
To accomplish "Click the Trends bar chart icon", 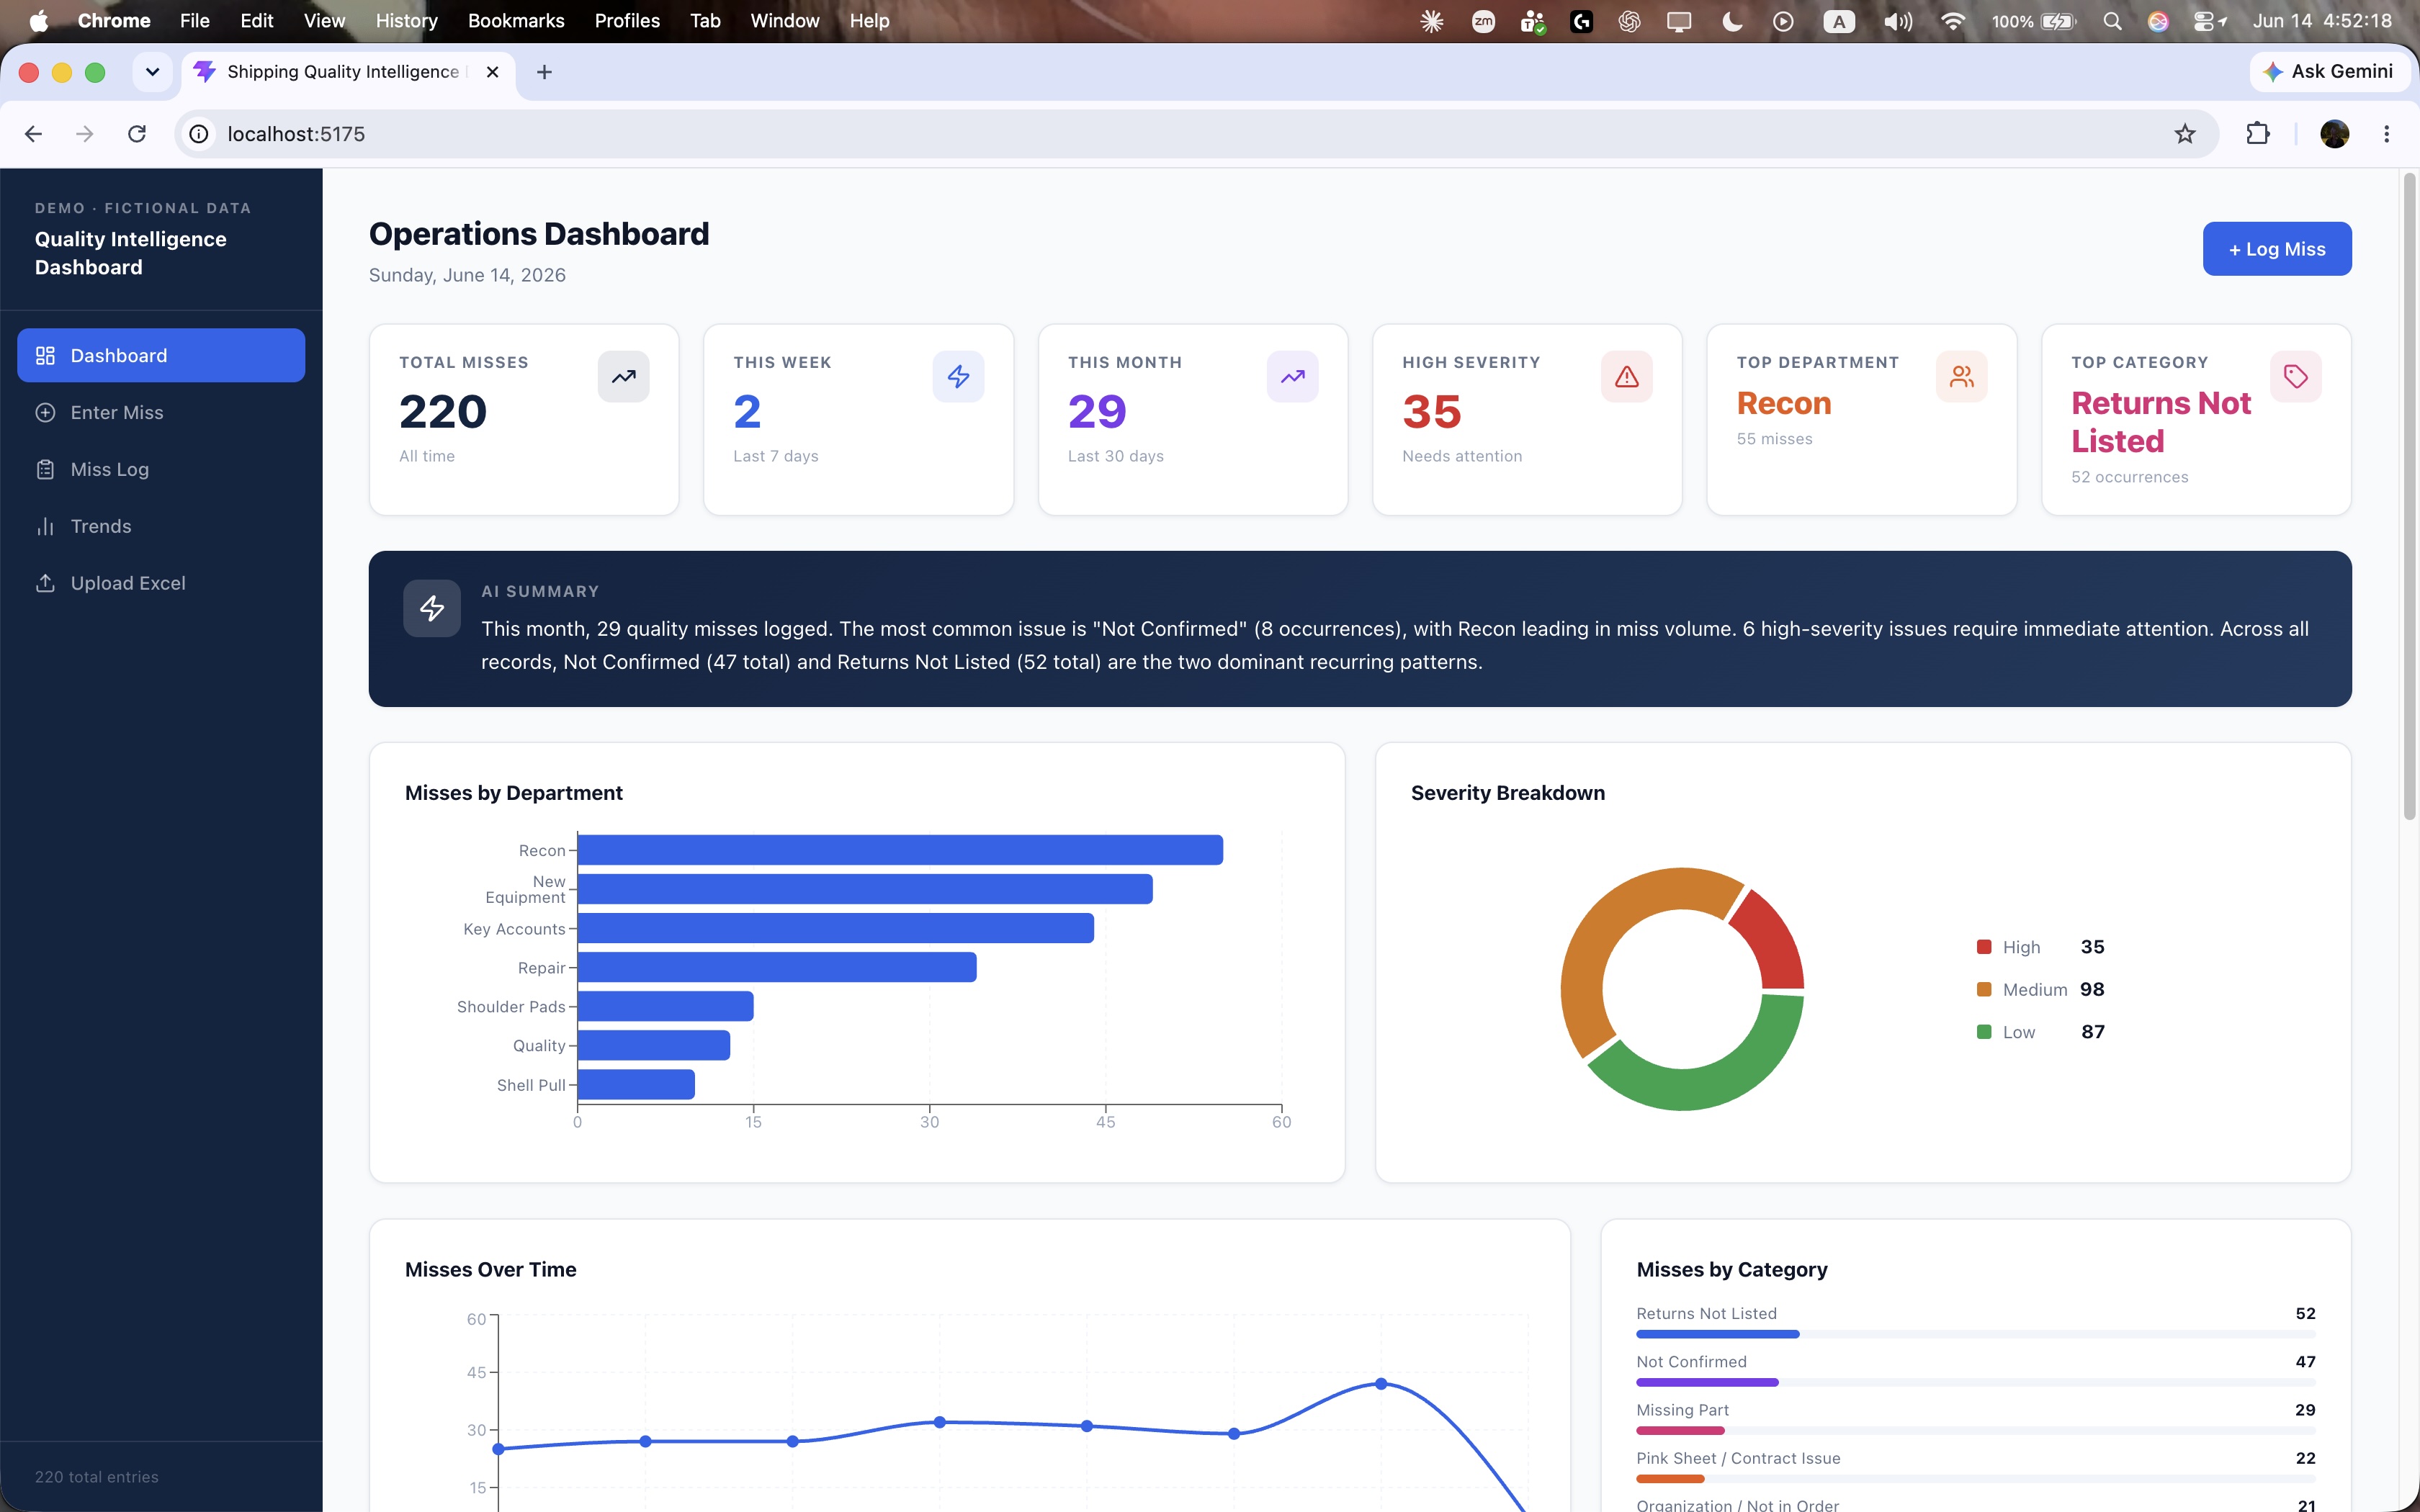I will [x=45, y=526].
